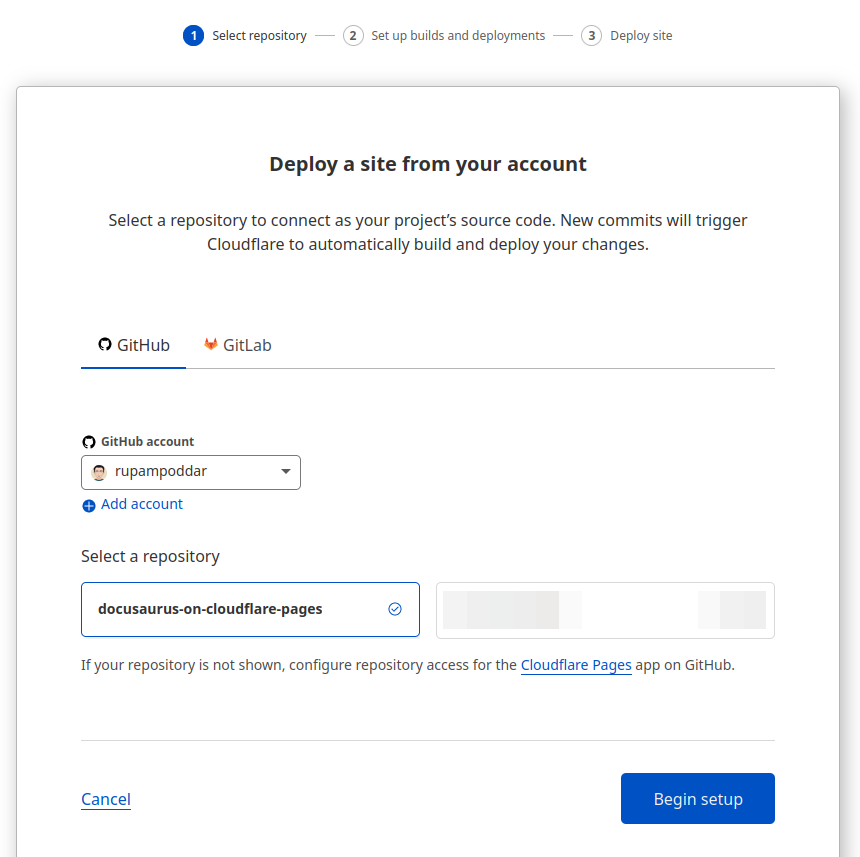This screenshot has width=860, height=857.
Task: Click the rupampoddar profile avatar
Action: point(99,472)
